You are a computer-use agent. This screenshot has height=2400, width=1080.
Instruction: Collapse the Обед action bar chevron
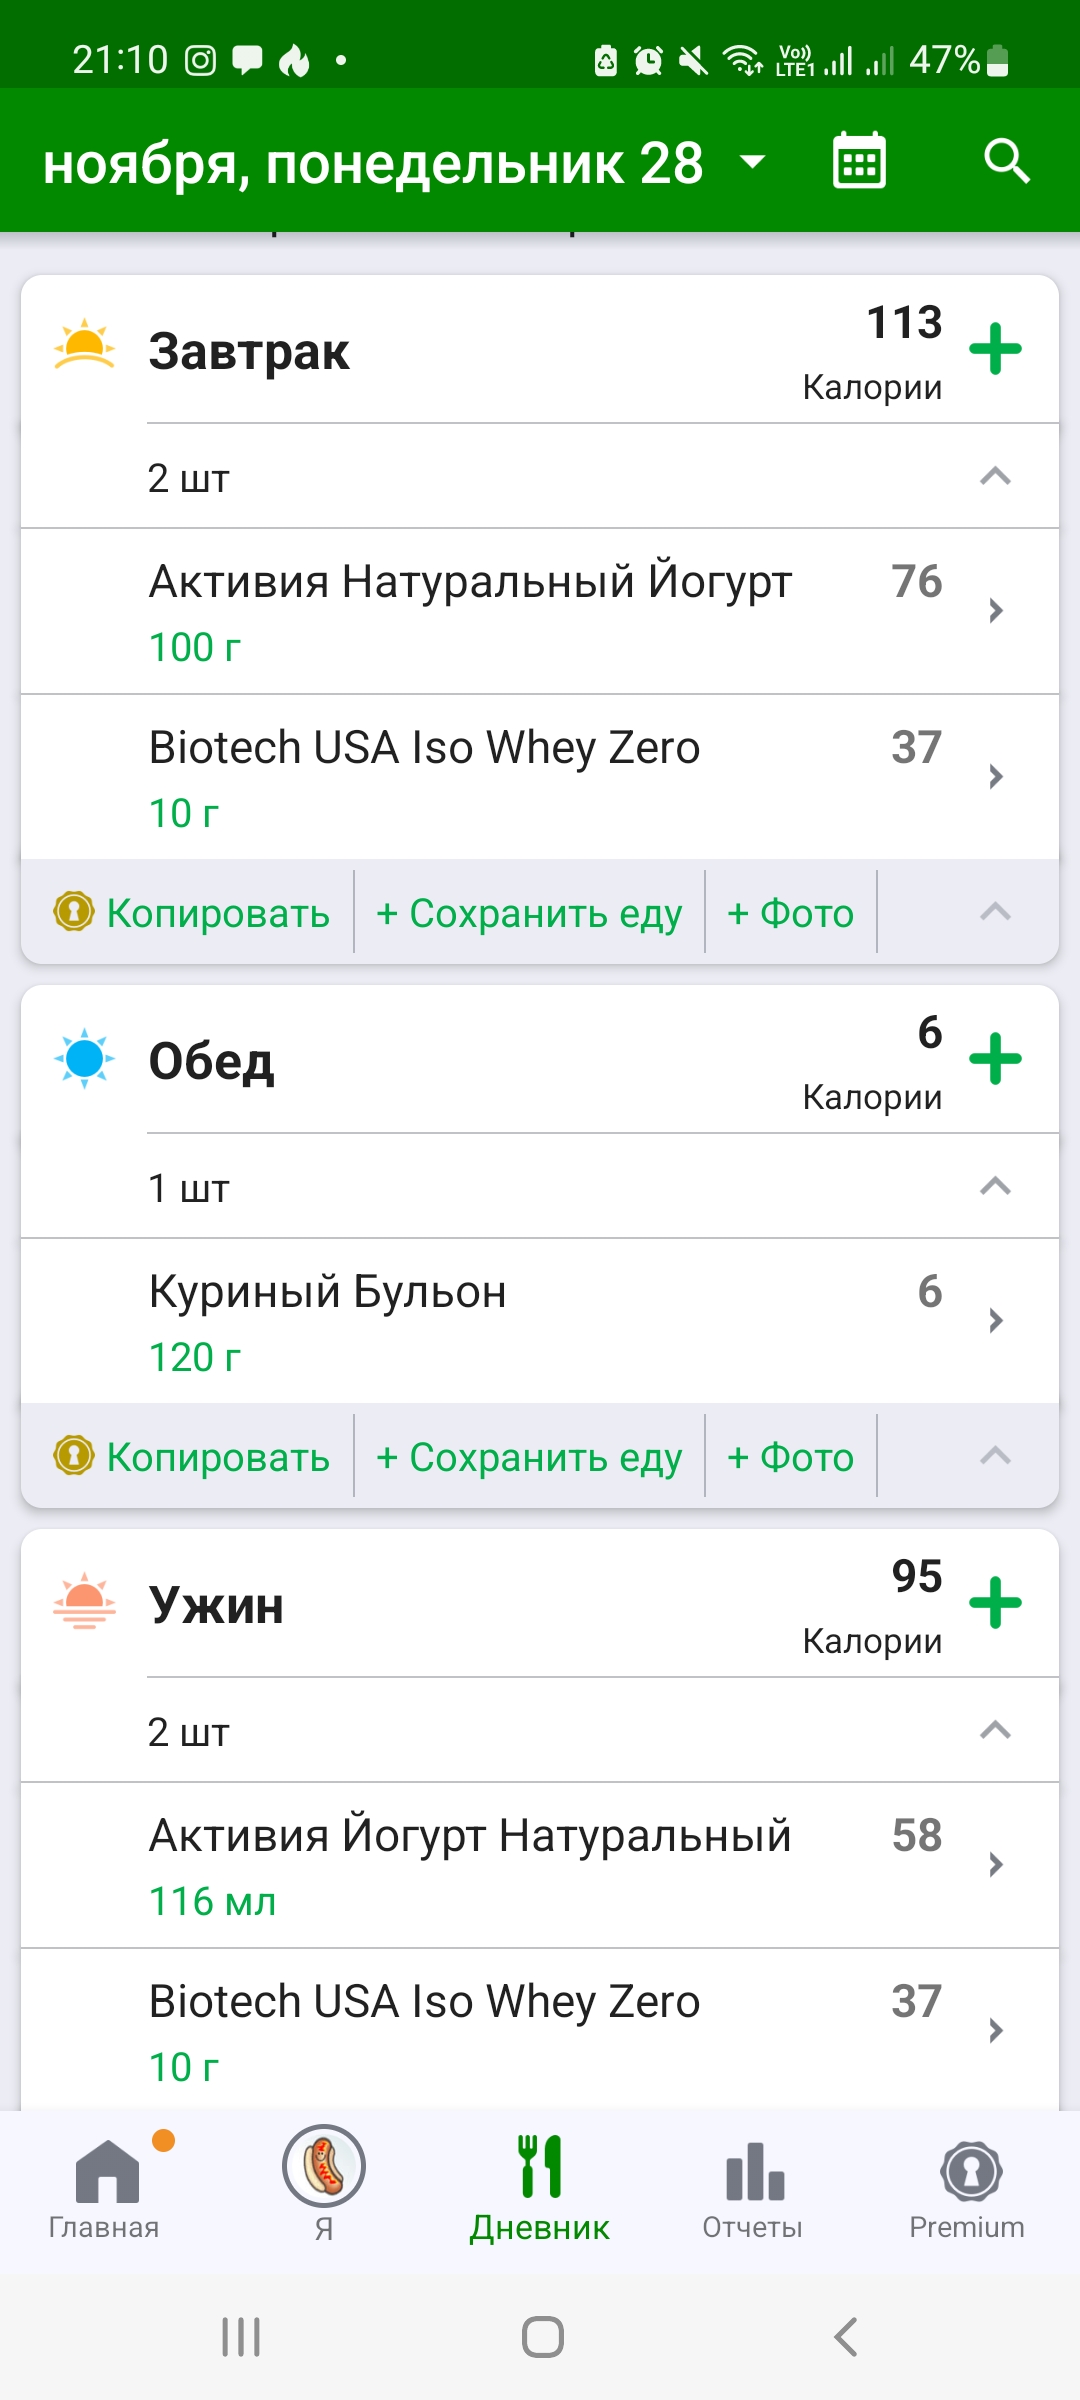click(x=994, y=1457)
